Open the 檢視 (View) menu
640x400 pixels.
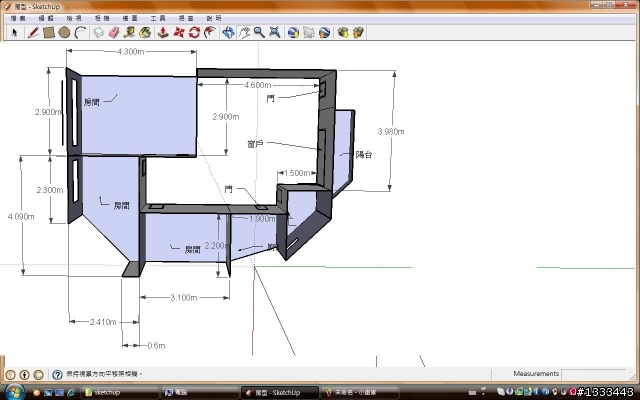(74, 18)
